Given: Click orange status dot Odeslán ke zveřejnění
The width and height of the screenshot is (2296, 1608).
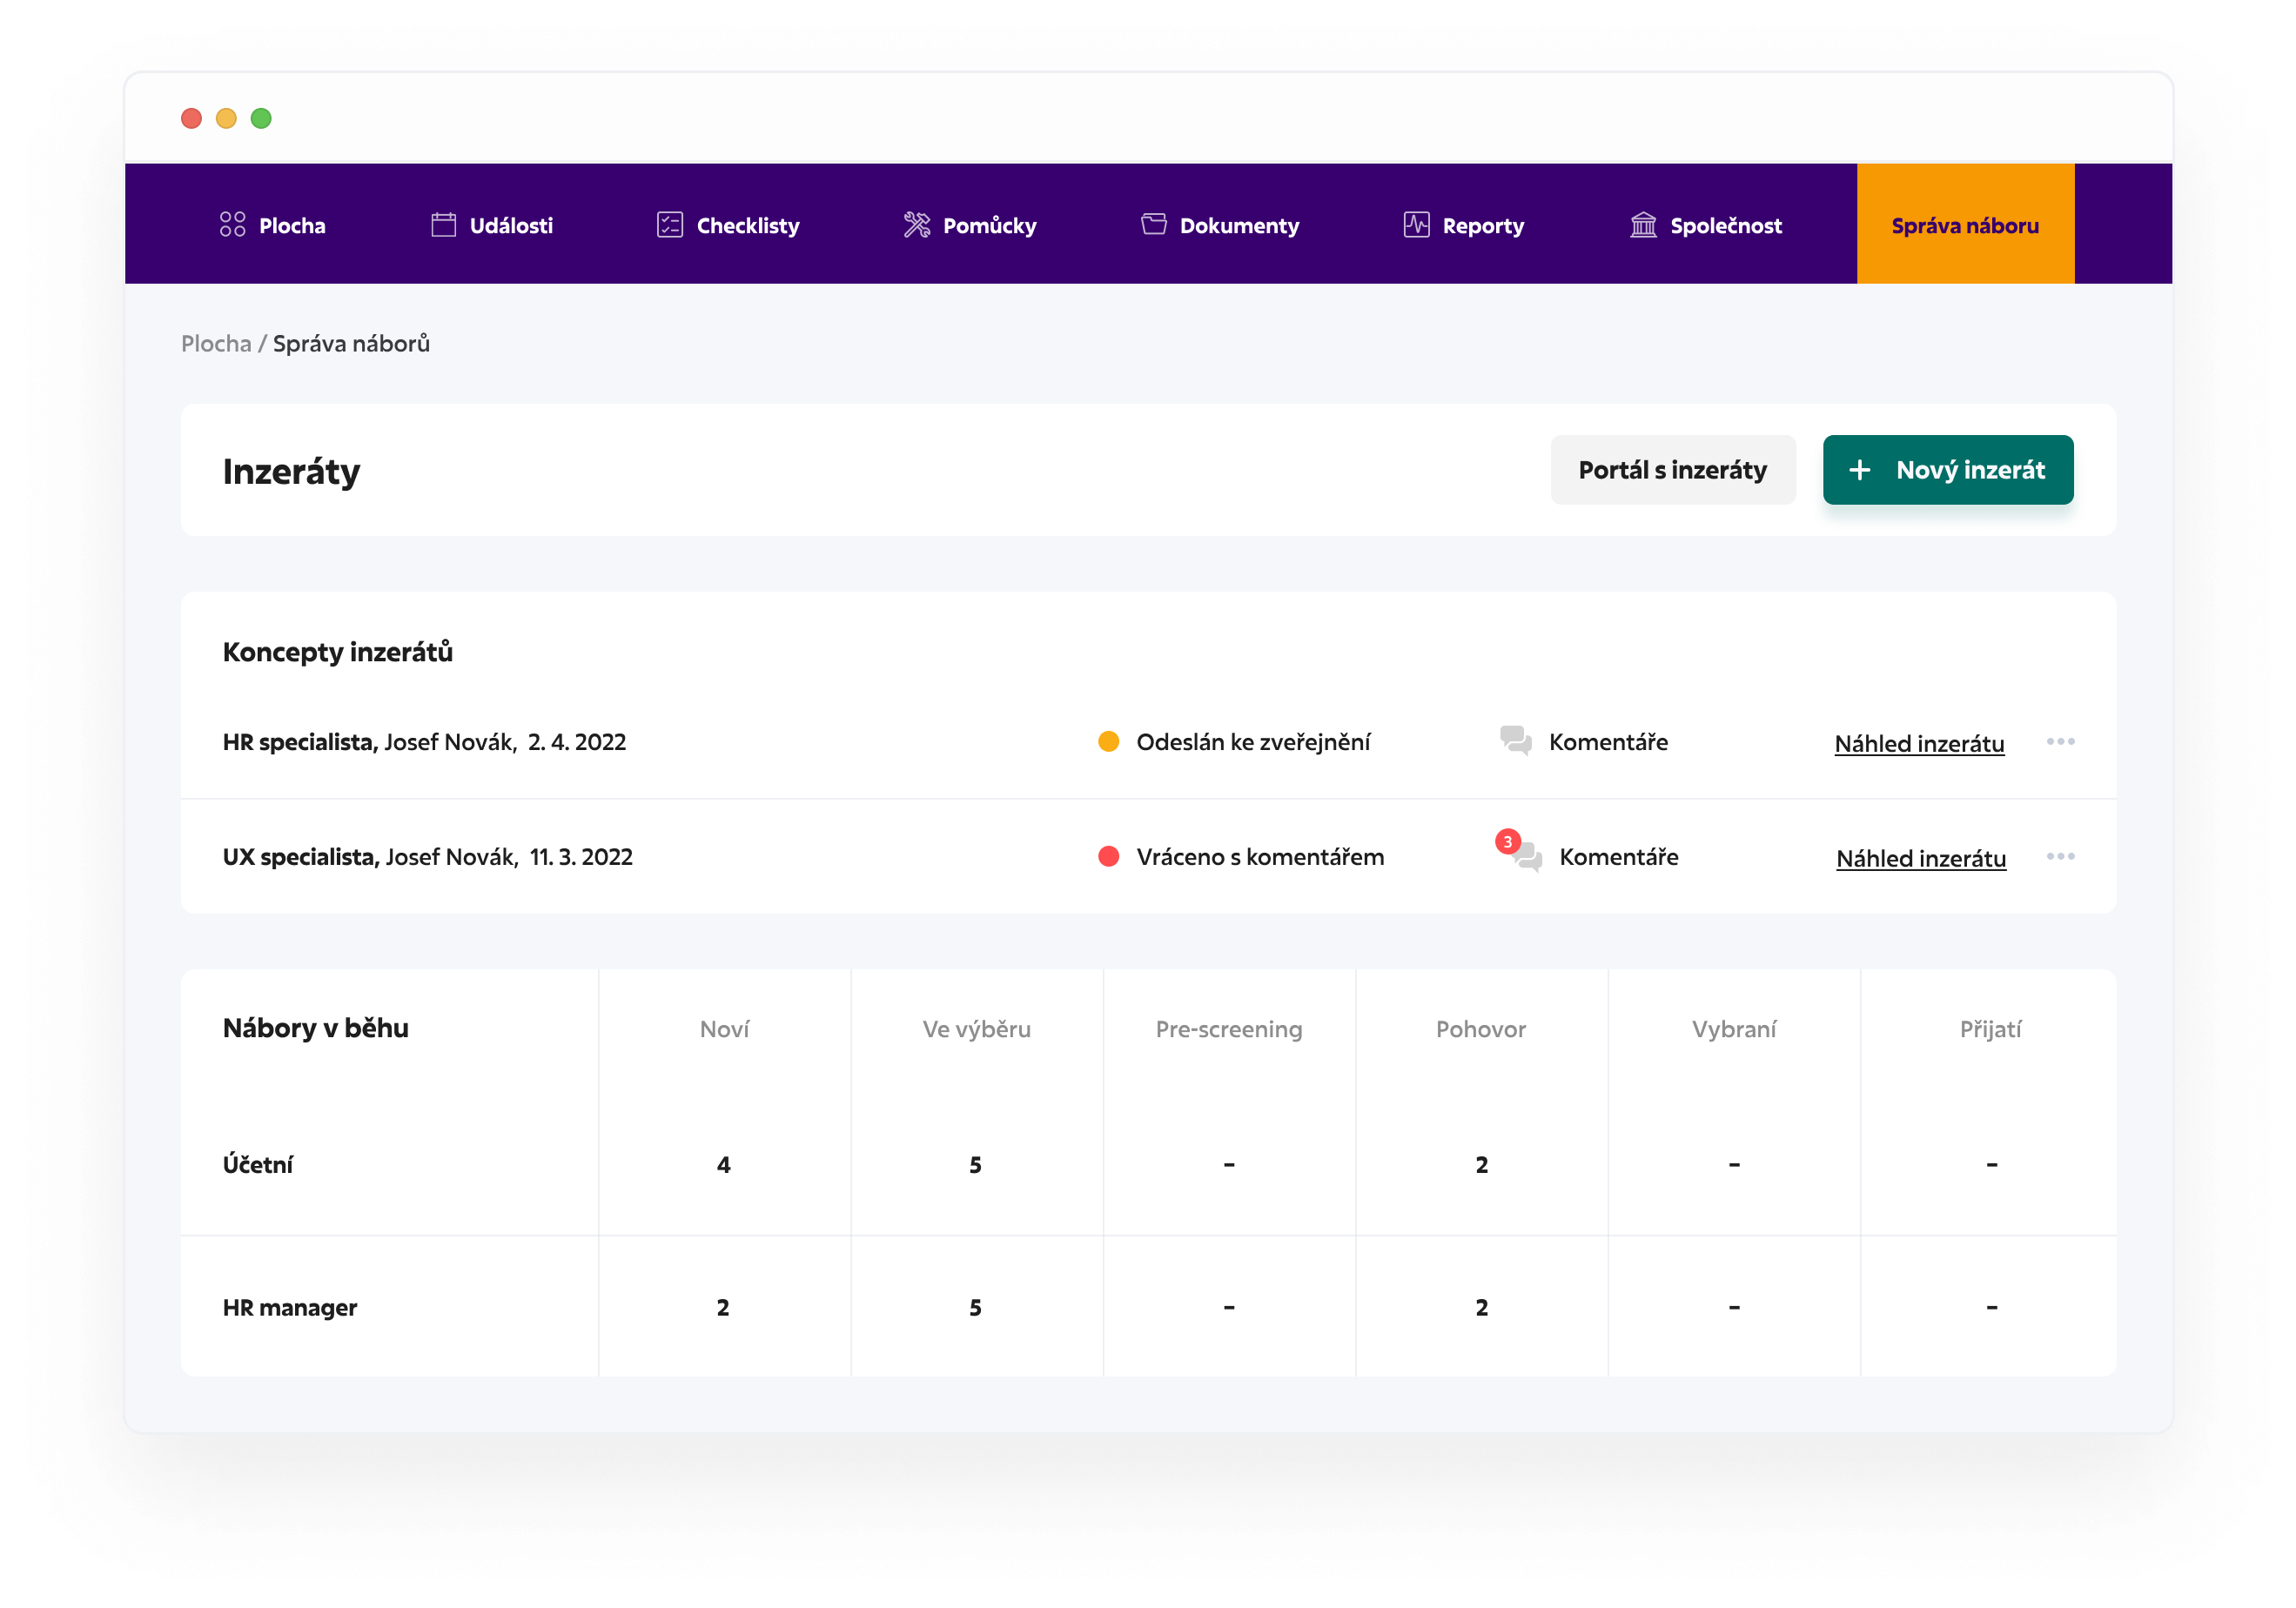Looking at the screenshot, I should [x=1108, y=741].
